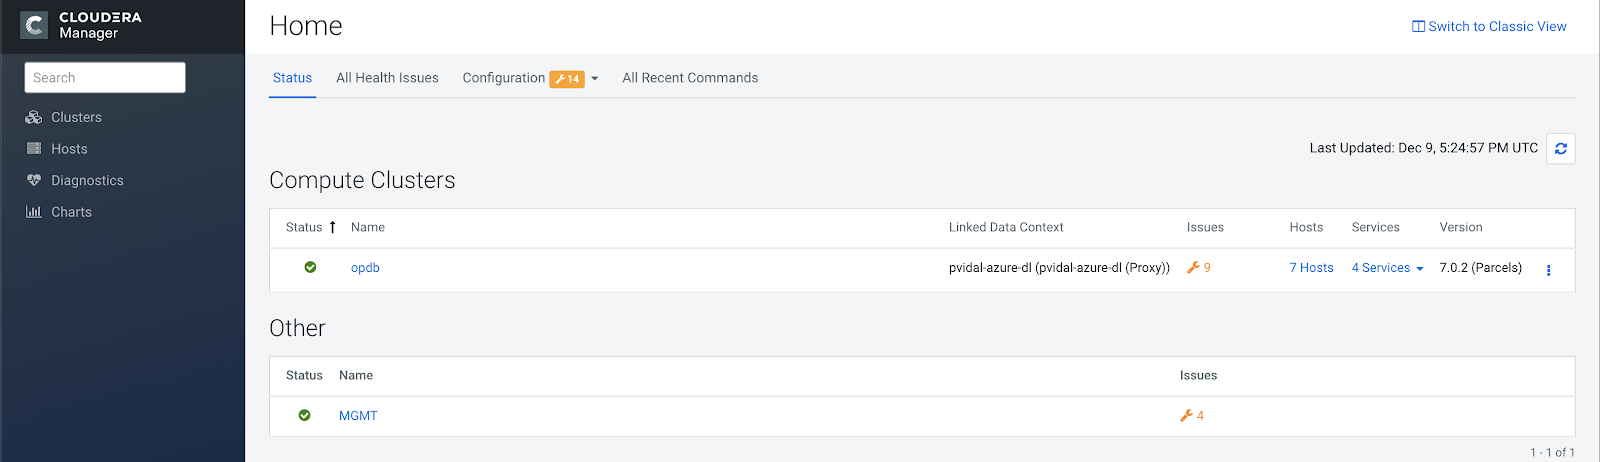The width and height of the screenshot is (1600, 462).
Task: Sort clusters by the Status column arrow
Action: [332, 227]
